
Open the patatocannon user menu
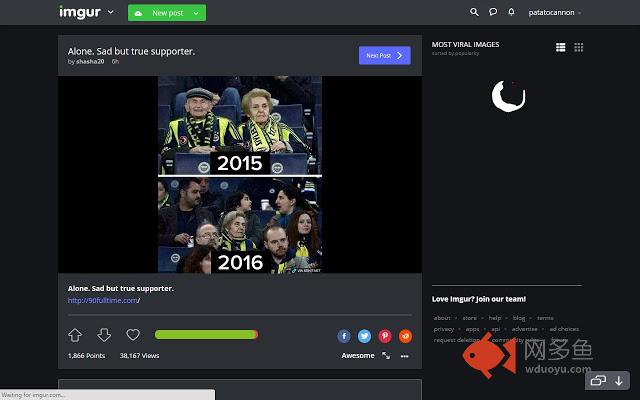554,13
